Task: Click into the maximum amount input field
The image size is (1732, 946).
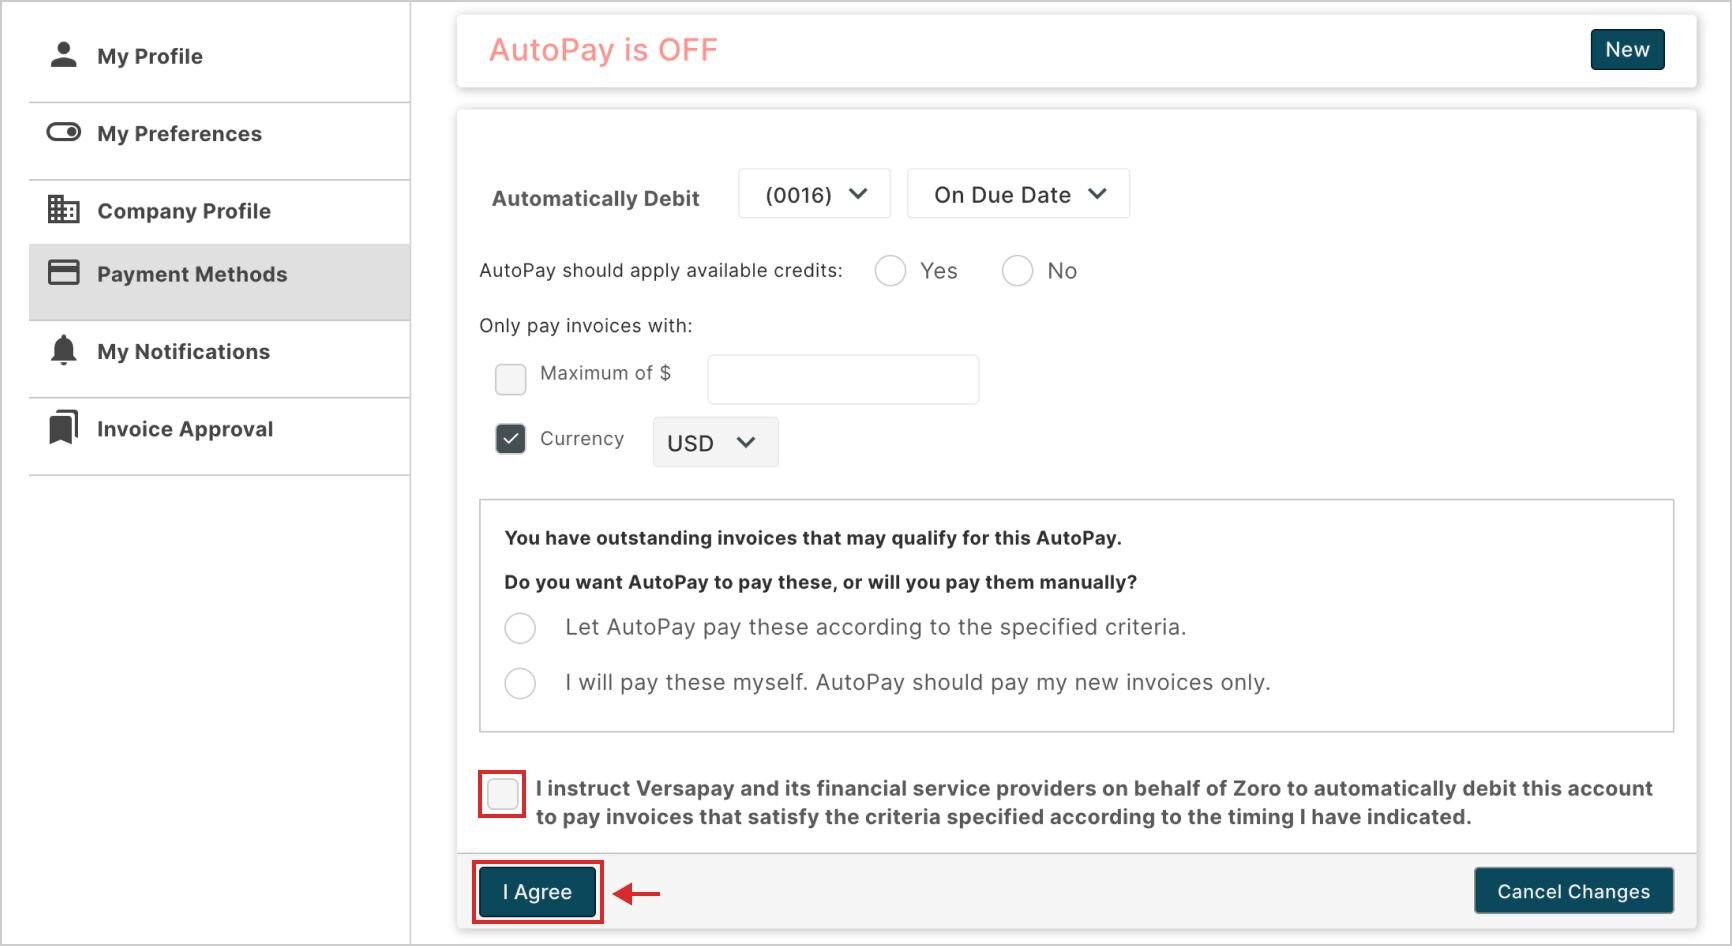Action: [842, 379]
